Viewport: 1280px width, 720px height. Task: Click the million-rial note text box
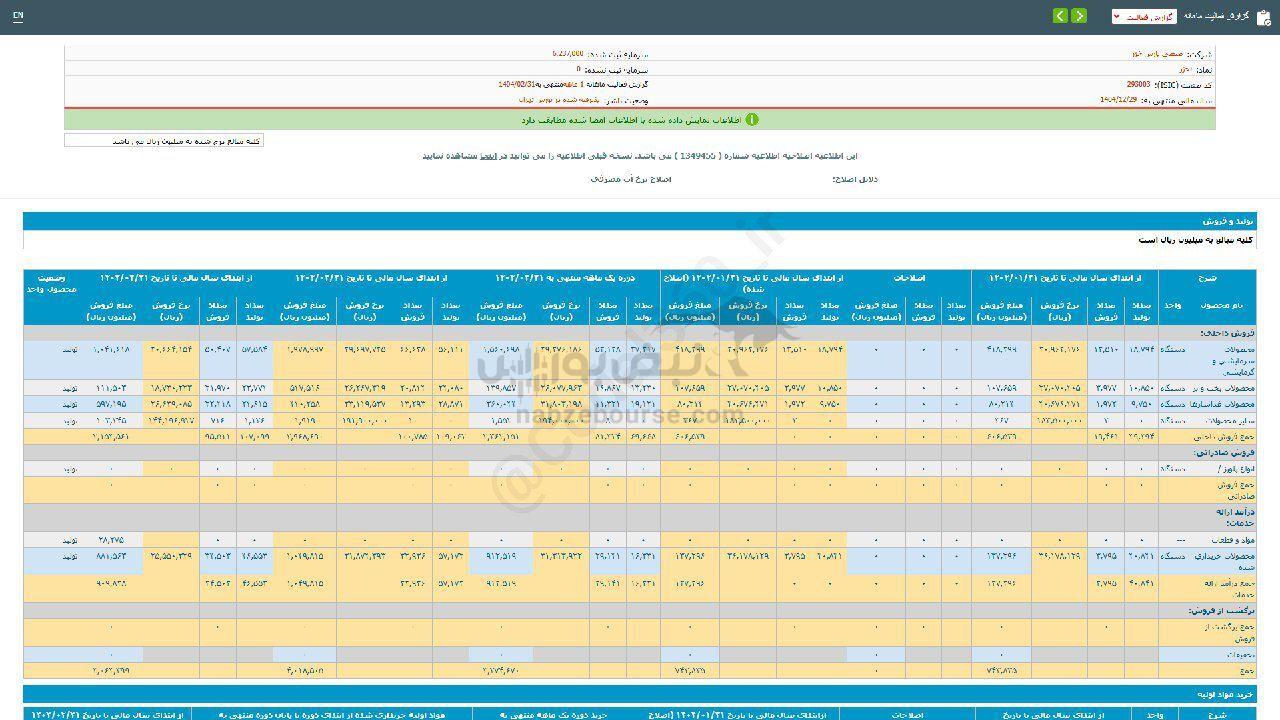[x=164, y=141]
